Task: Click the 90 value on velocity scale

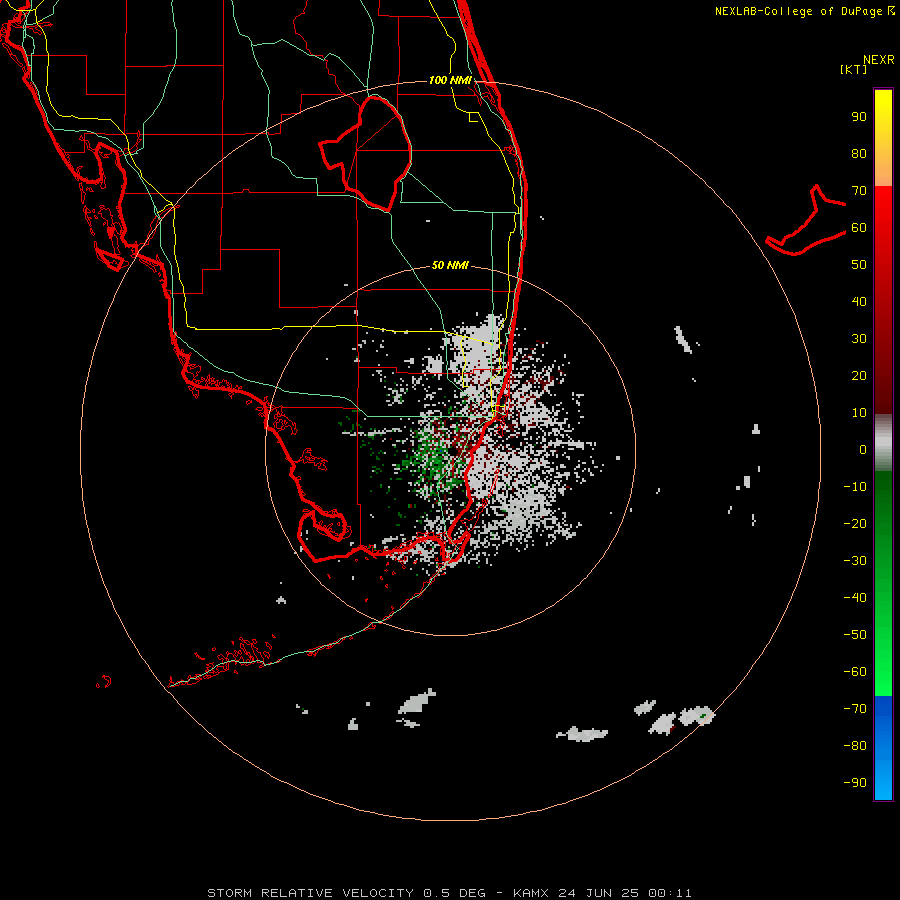Action: [859, 117]
